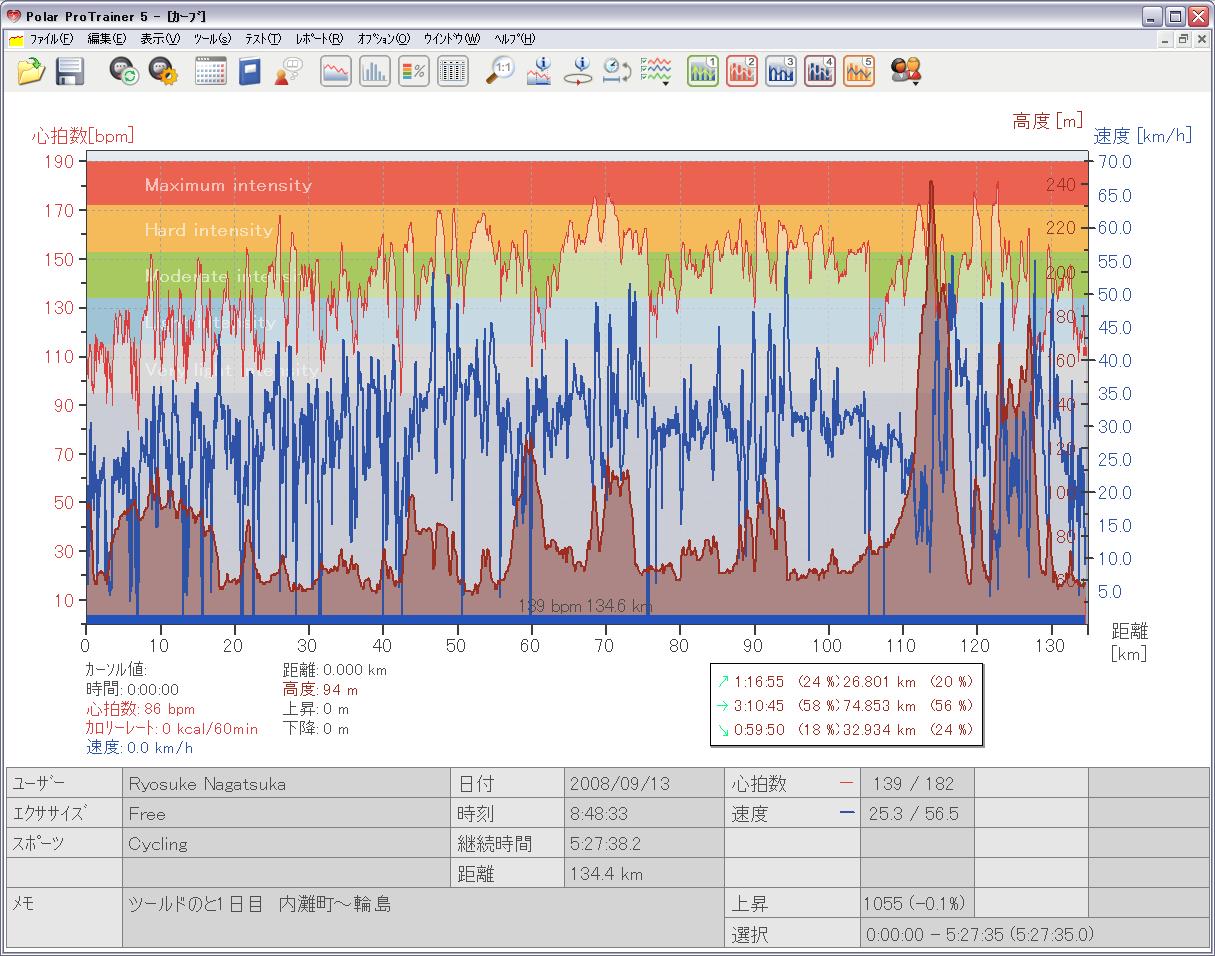Select blue graph preset 3

781,71
